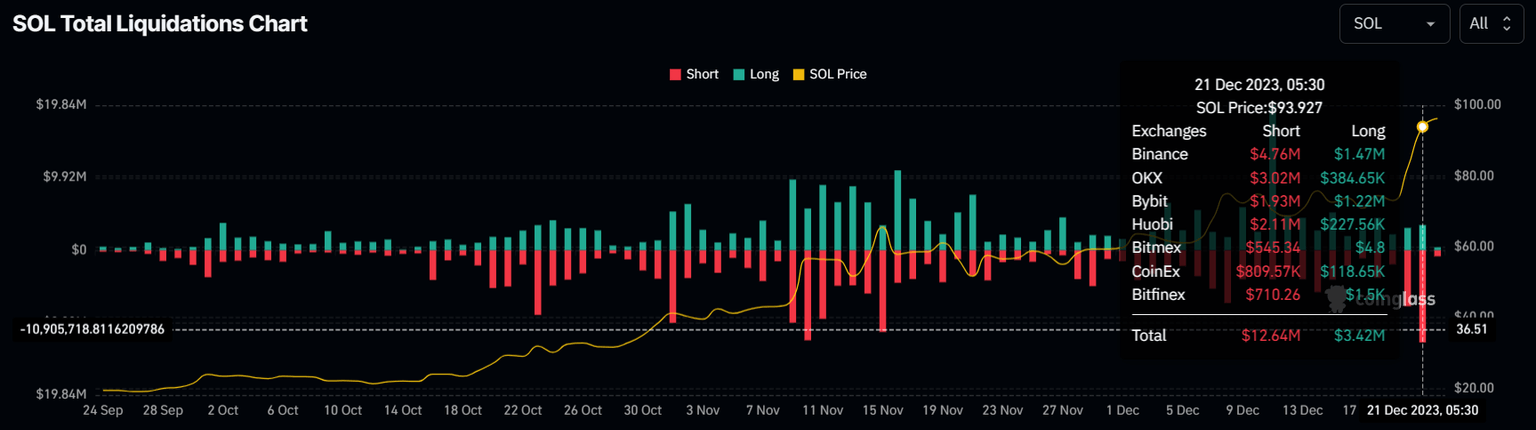Click the $60.00 price axis label
1536x430 pixels.
pos(1476,246)
